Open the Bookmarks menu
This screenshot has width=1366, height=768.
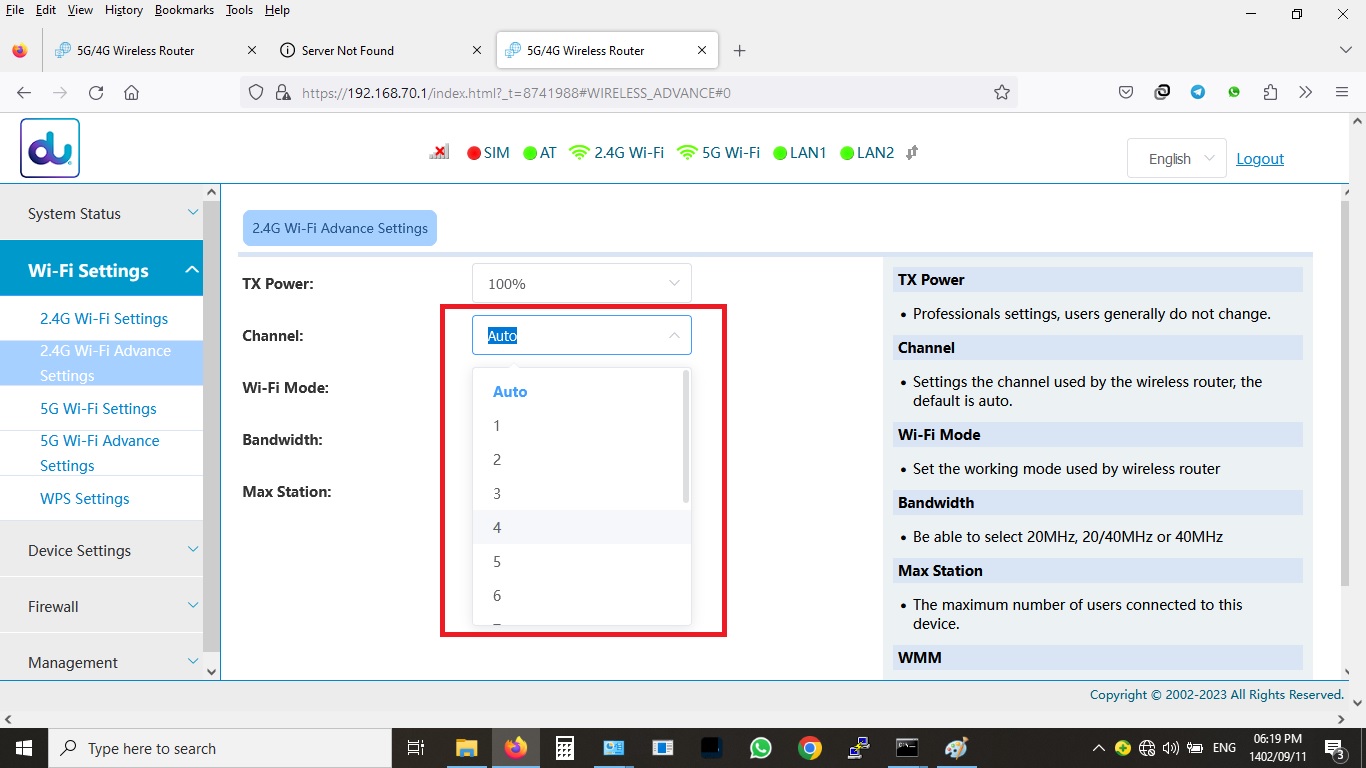[184, 10]
